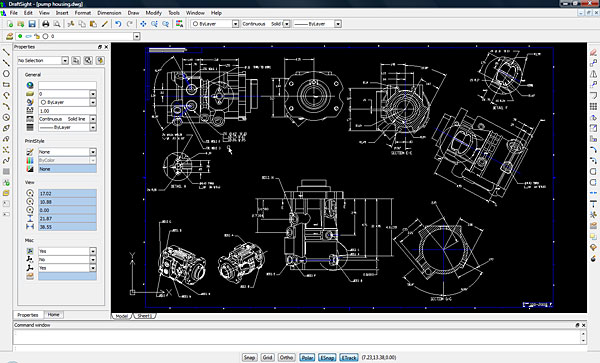
Task: Toggle Snap in the status bar
Action: click(x=249, y=357)
